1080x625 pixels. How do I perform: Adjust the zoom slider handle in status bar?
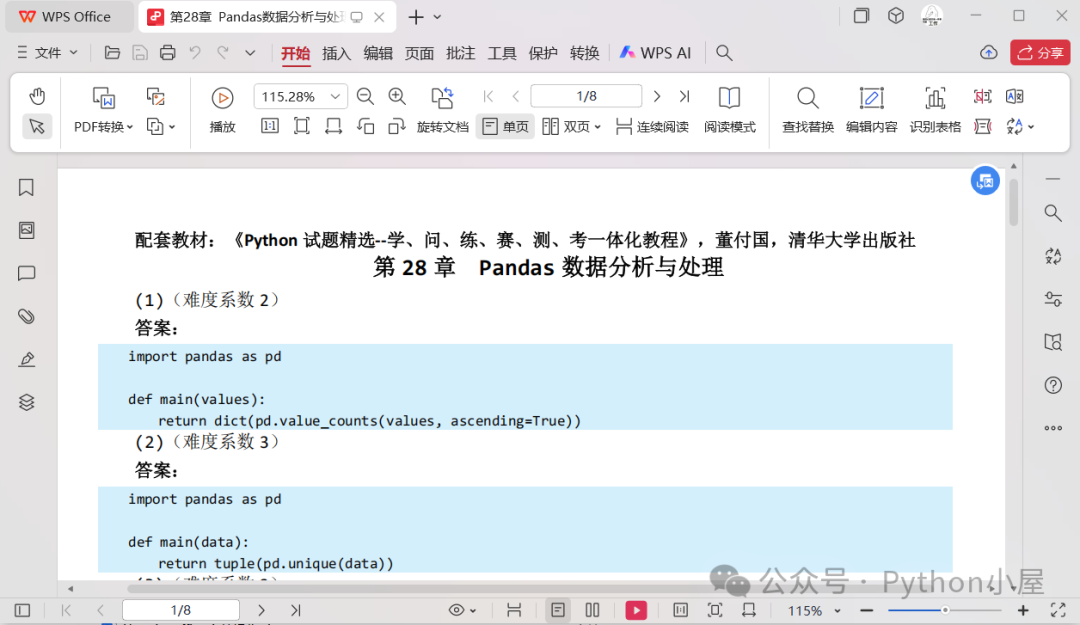pyautogui.click(x=945, y=611)
